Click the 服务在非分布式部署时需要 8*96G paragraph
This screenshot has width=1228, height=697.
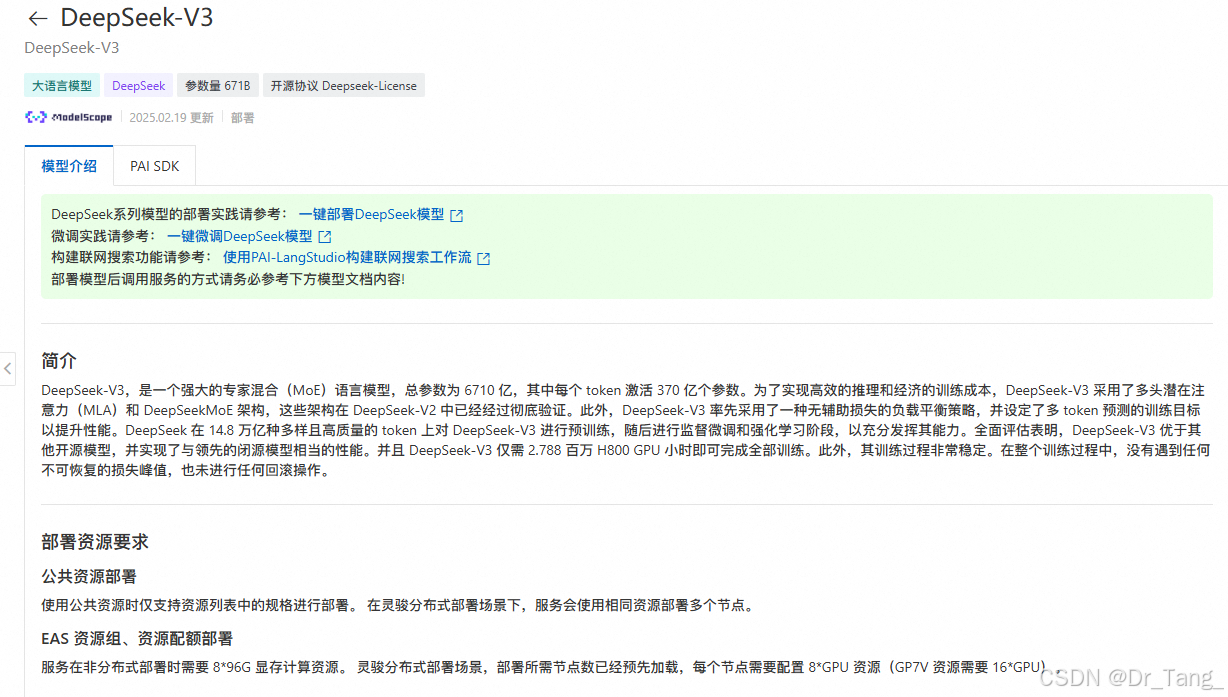tap(550, 667)
